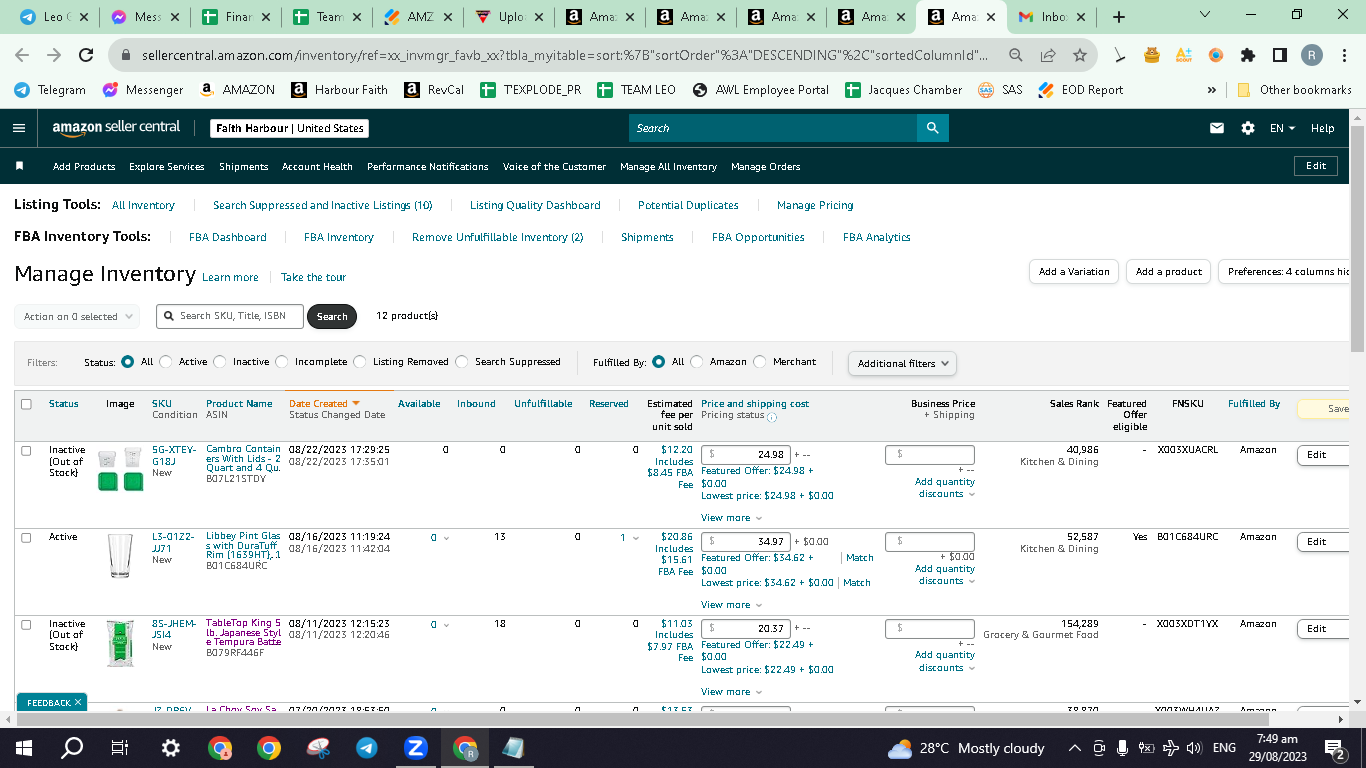Click the share page icon in address bar

[x=1047, y=56]
